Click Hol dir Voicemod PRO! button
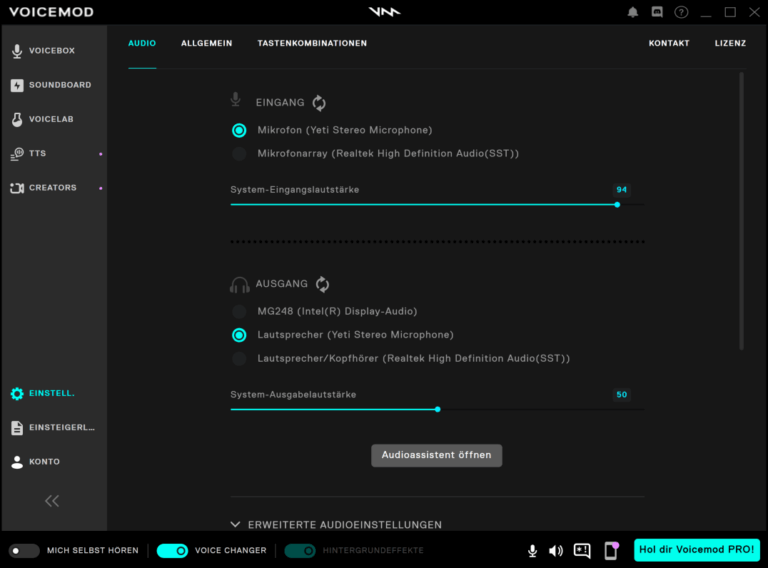This screenshot has width=768, height=568. pos(697,550)
